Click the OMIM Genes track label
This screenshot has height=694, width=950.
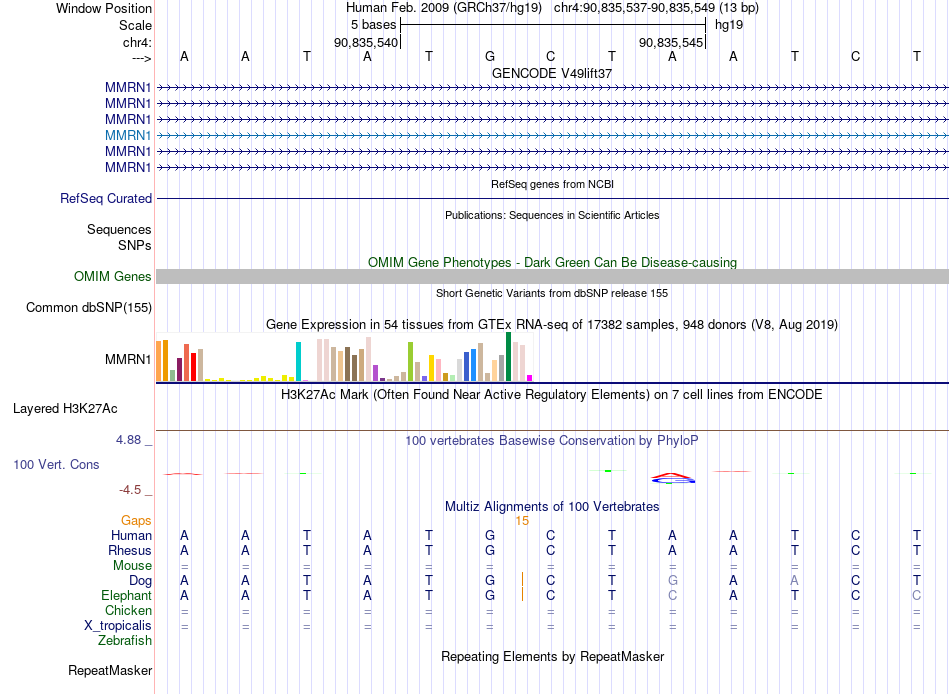pyautogui.click(x=113, y=276)
